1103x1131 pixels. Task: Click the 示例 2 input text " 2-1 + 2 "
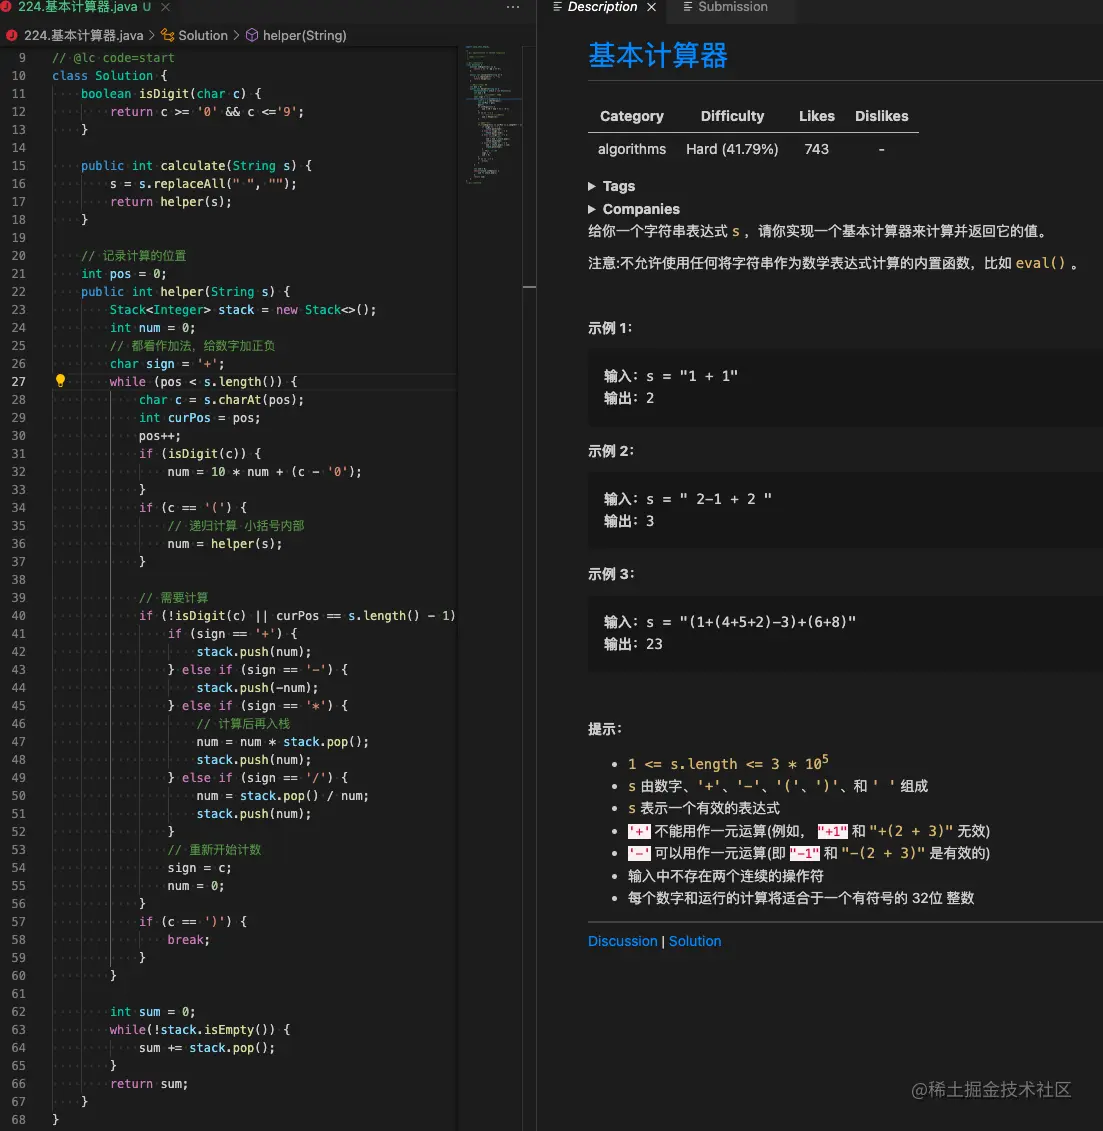[x=725, y=498]
